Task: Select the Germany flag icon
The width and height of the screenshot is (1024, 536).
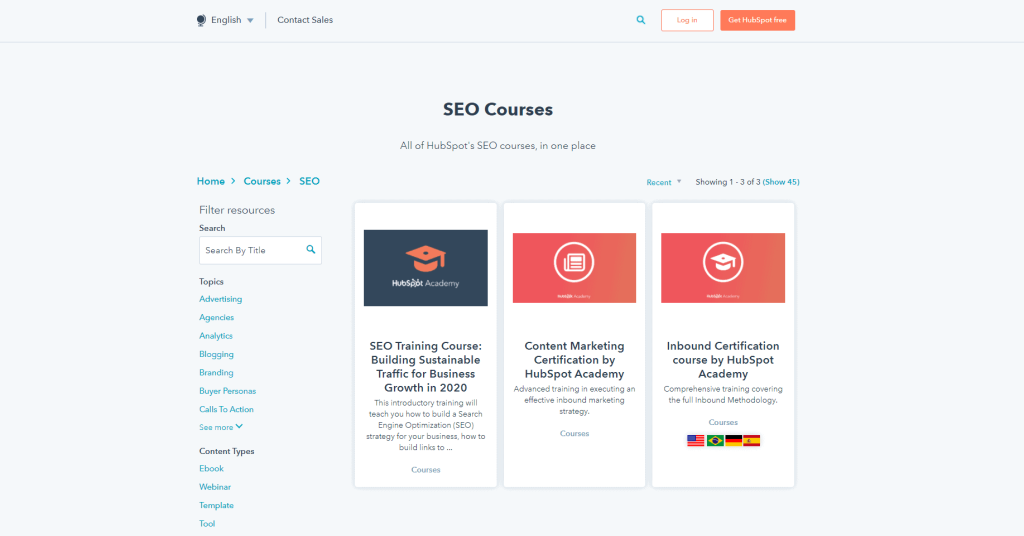Action: [x=733, y=441]
